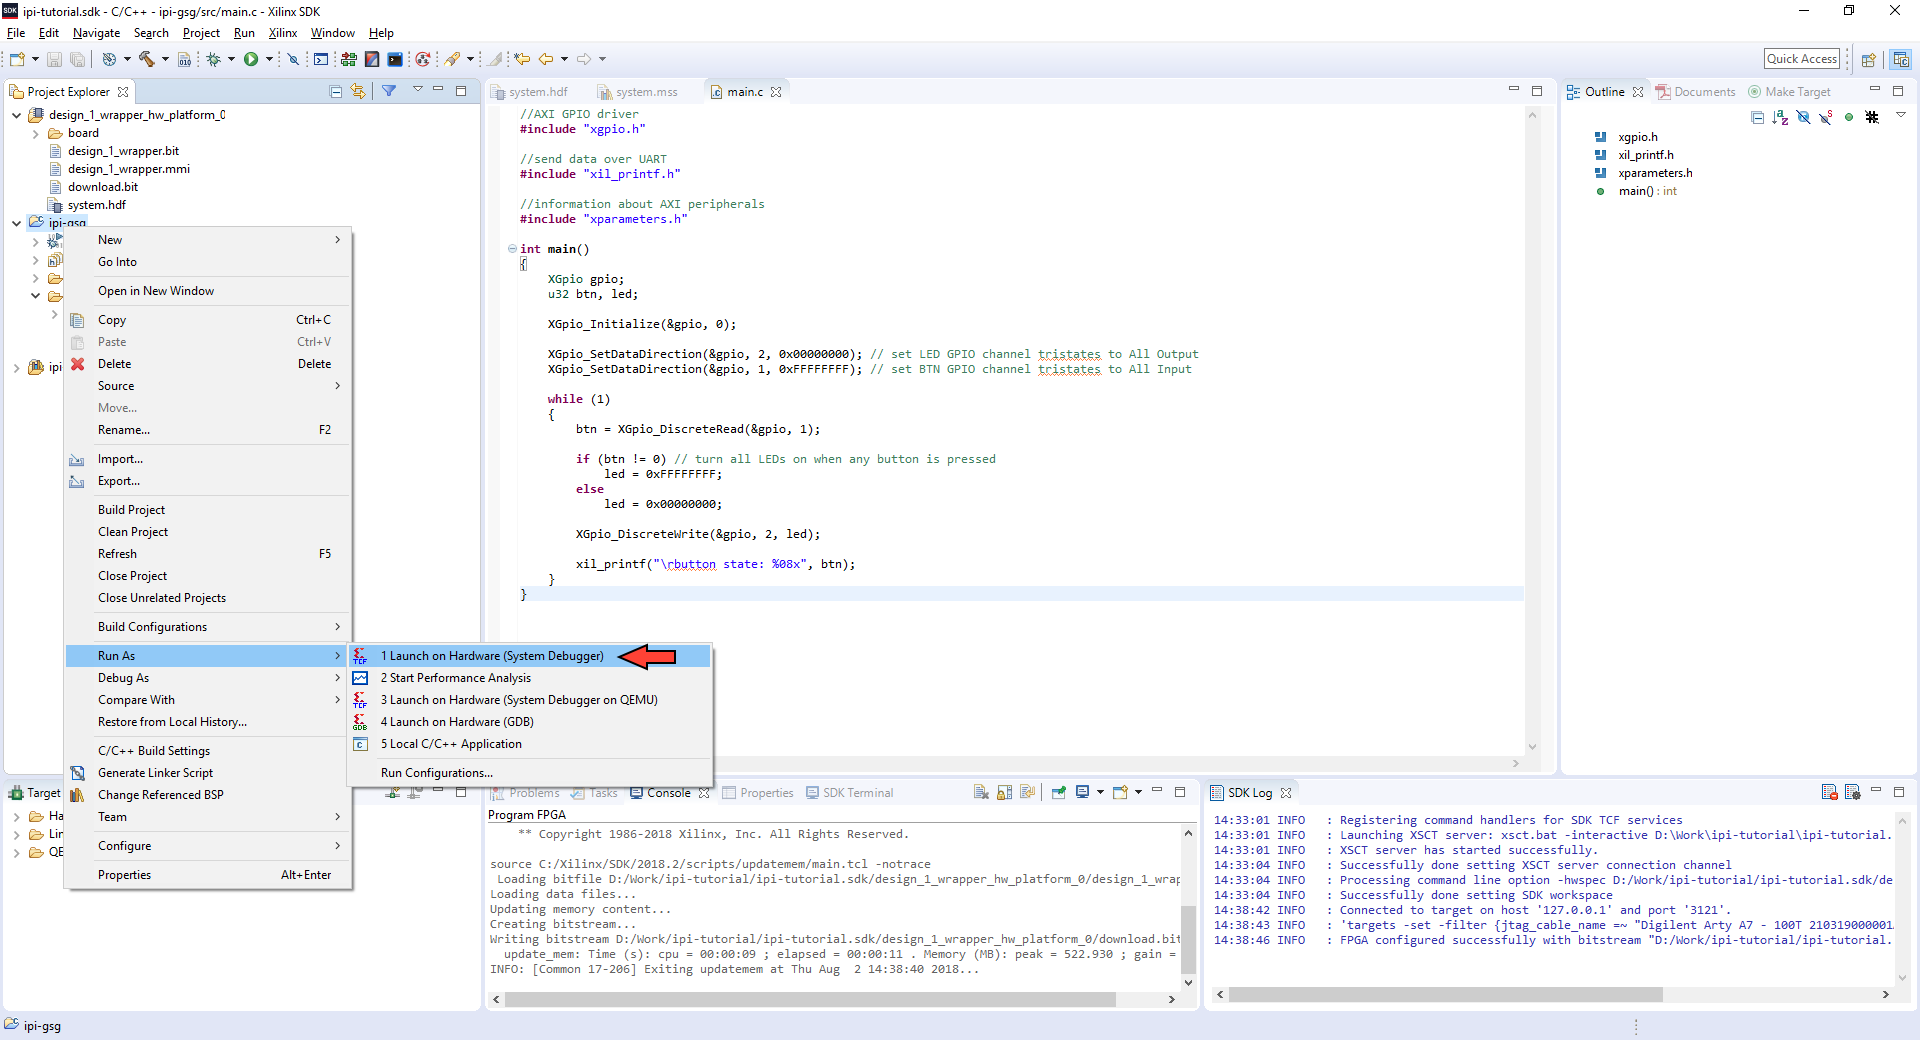This screenshot has width=1920, height=1040.
Task: Collapse all in Project Explorer
Action: pyautogui.click(x=336, y=91)
